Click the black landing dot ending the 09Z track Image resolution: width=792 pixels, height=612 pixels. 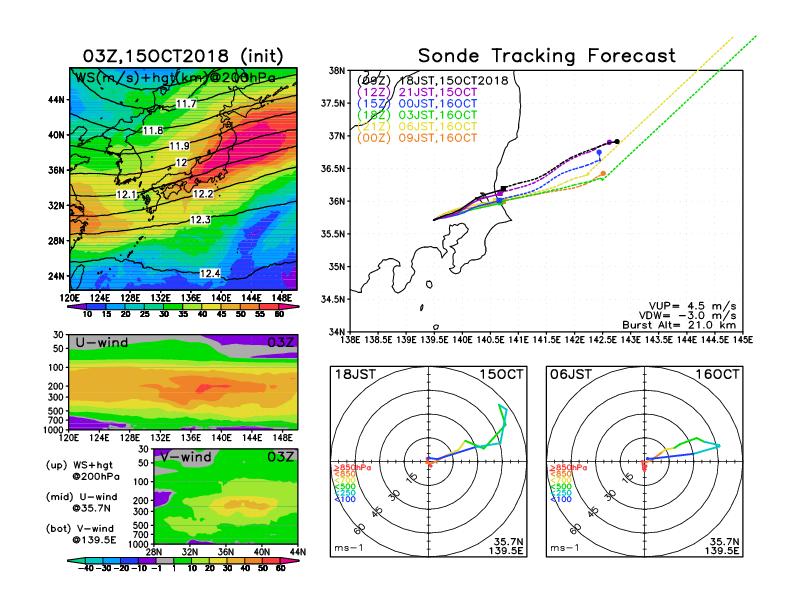coord(617,142)
